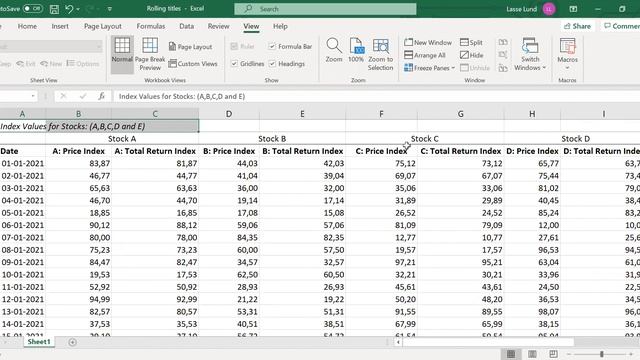Open the Zoom dialog
This screenshot has width=640, height=360.
334,51
